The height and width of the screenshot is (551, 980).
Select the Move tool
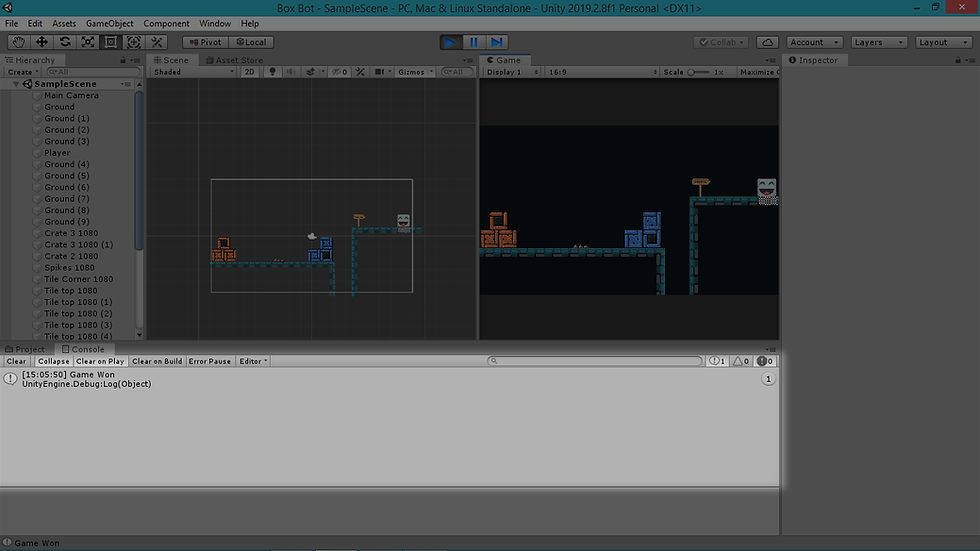click(42, 42)
